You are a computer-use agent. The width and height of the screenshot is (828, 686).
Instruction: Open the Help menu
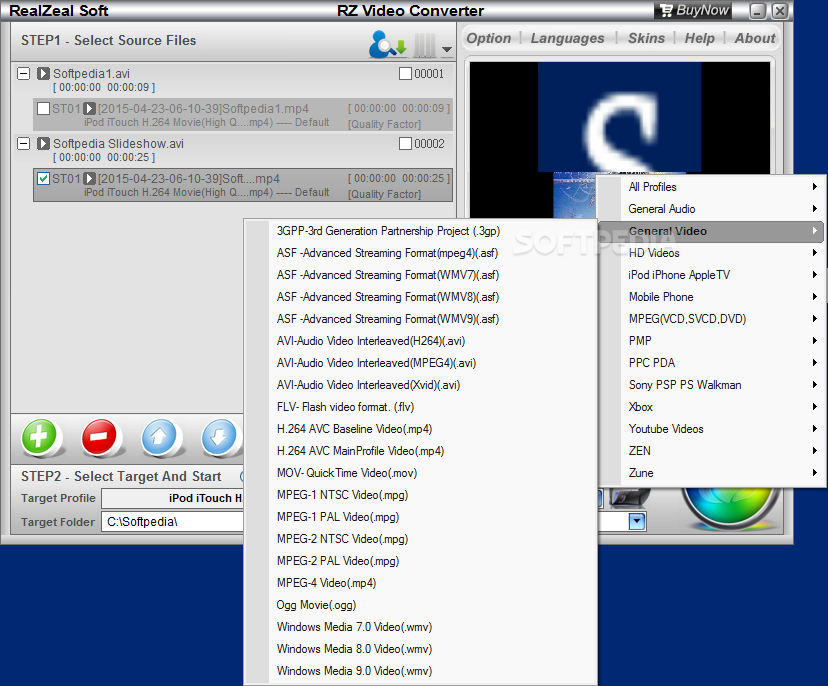pos(699,39)
